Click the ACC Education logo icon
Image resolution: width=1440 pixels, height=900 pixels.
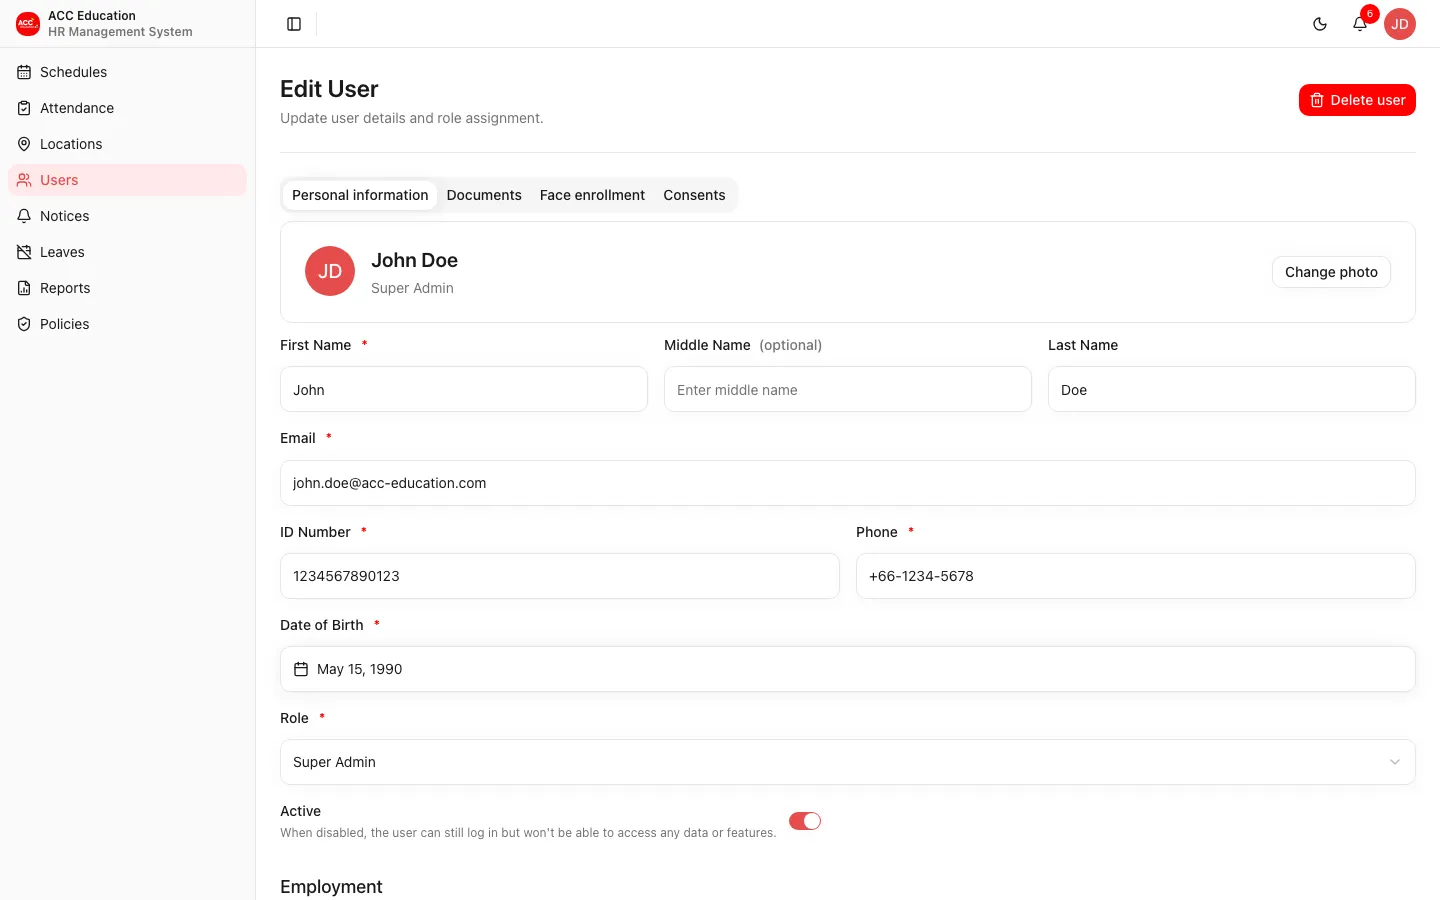pyautogui.click(x=28, y=24)
